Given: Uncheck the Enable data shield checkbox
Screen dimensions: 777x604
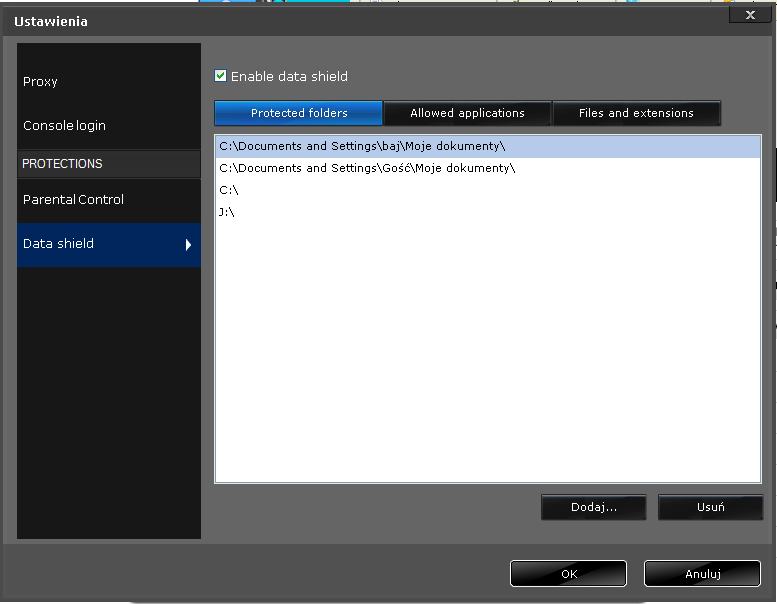Looking at the screenshot, I should point(221,76).
